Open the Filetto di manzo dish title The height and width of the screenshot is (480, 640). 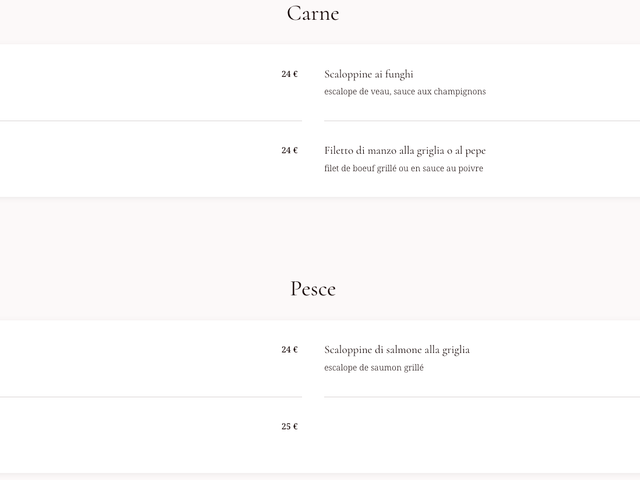(405, 151)
